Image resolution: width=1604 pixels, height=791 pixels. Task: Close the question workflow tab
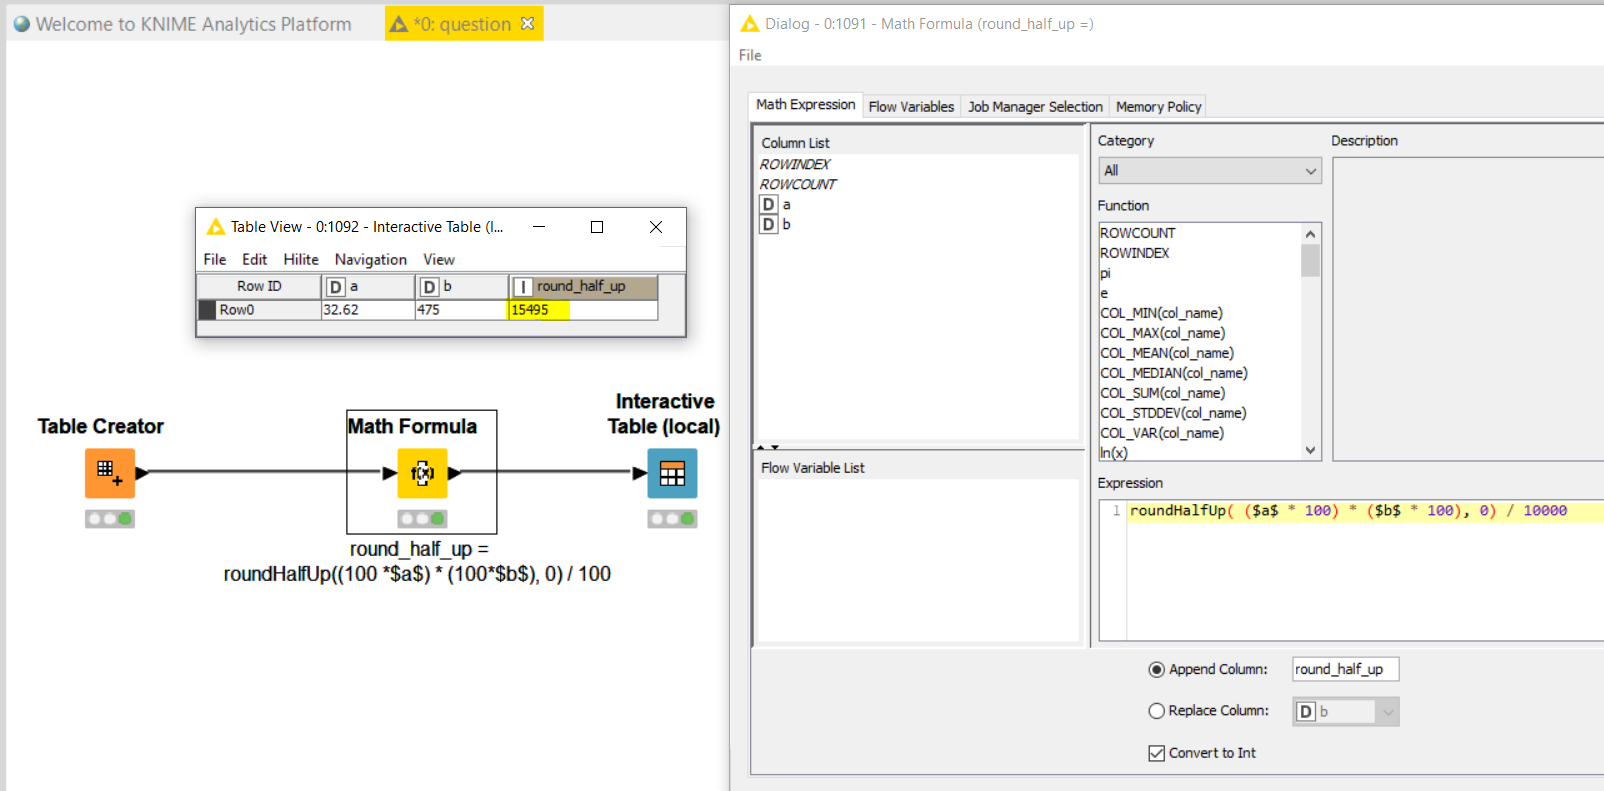[528, 23]
